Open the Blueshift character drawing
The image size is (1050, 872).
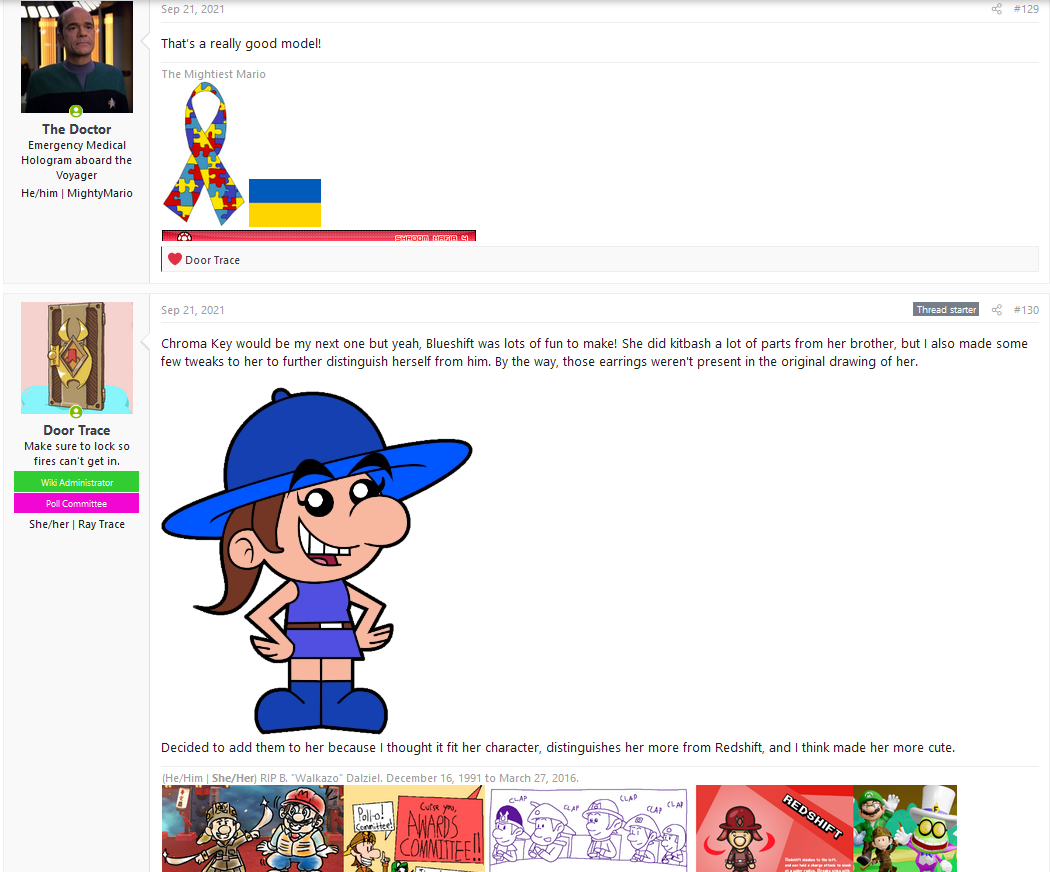(x=317, y=561)
